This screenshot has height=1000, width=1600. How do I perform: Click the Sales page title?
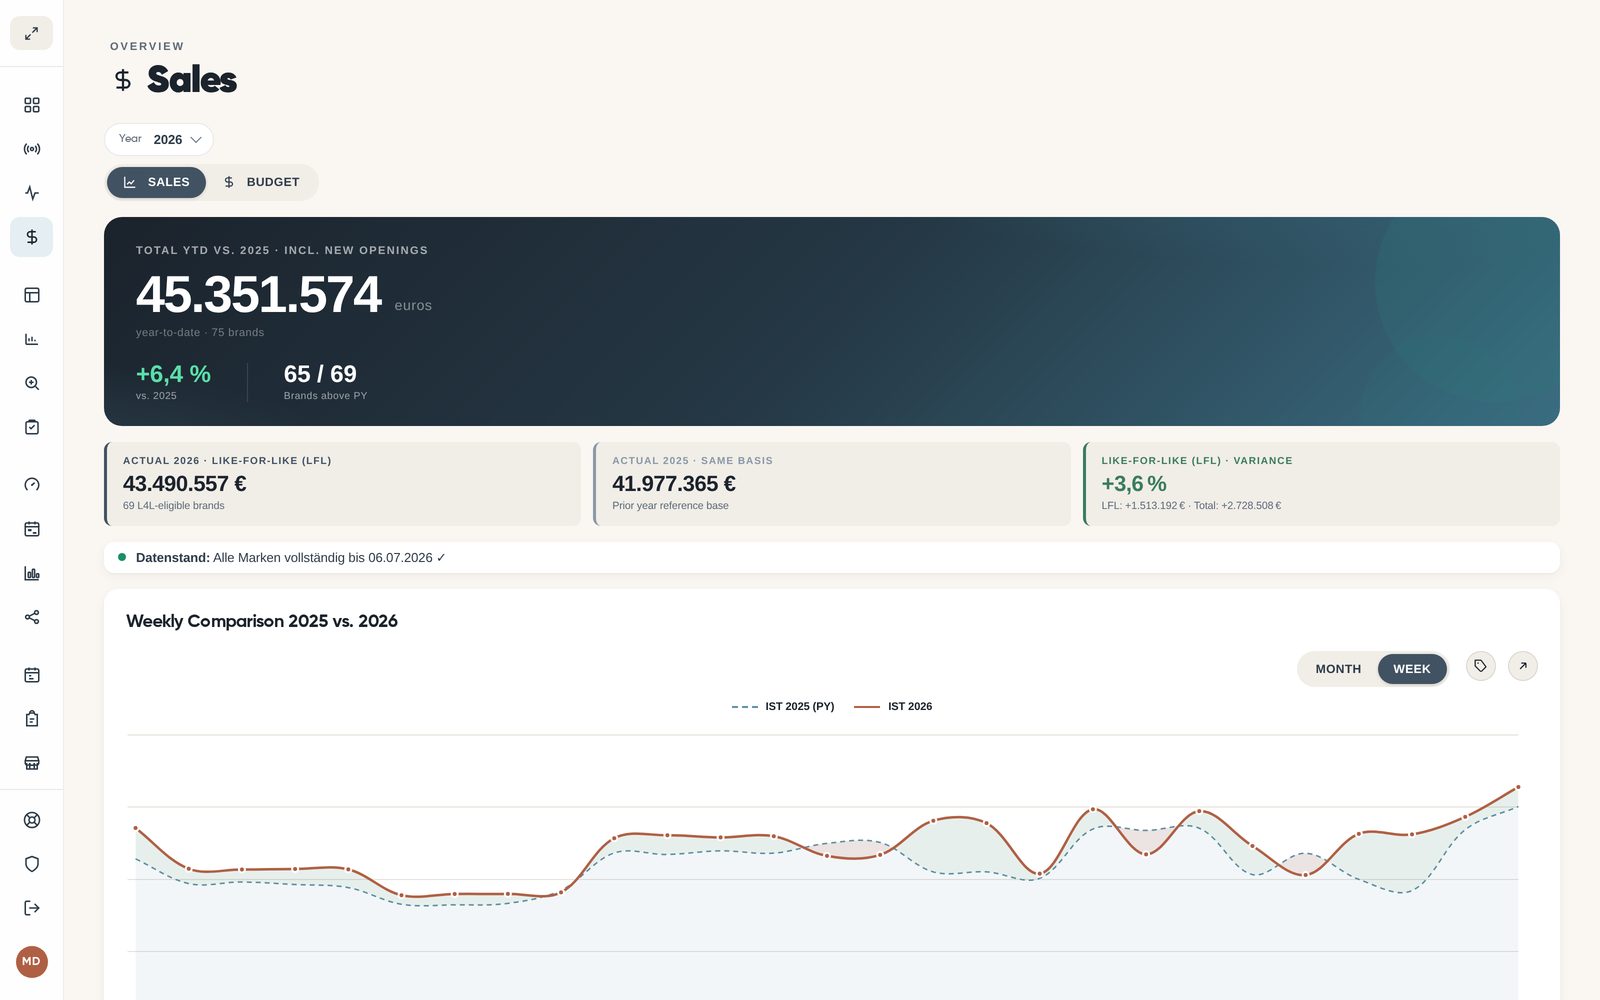[x=192, y=80]
